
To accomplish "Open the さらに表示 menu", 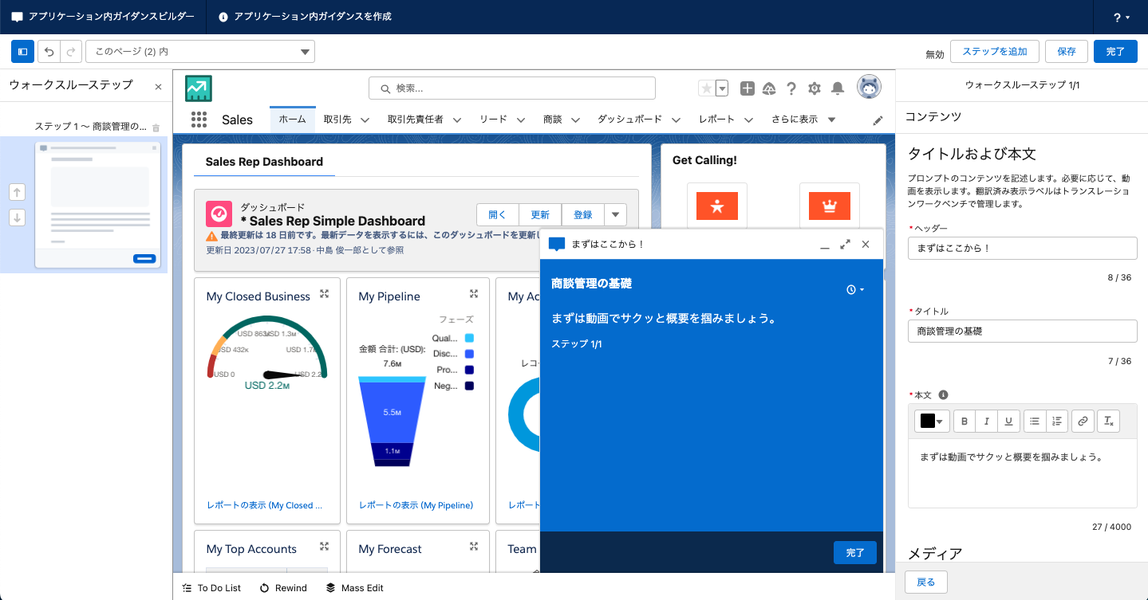I will click(803, 119).
